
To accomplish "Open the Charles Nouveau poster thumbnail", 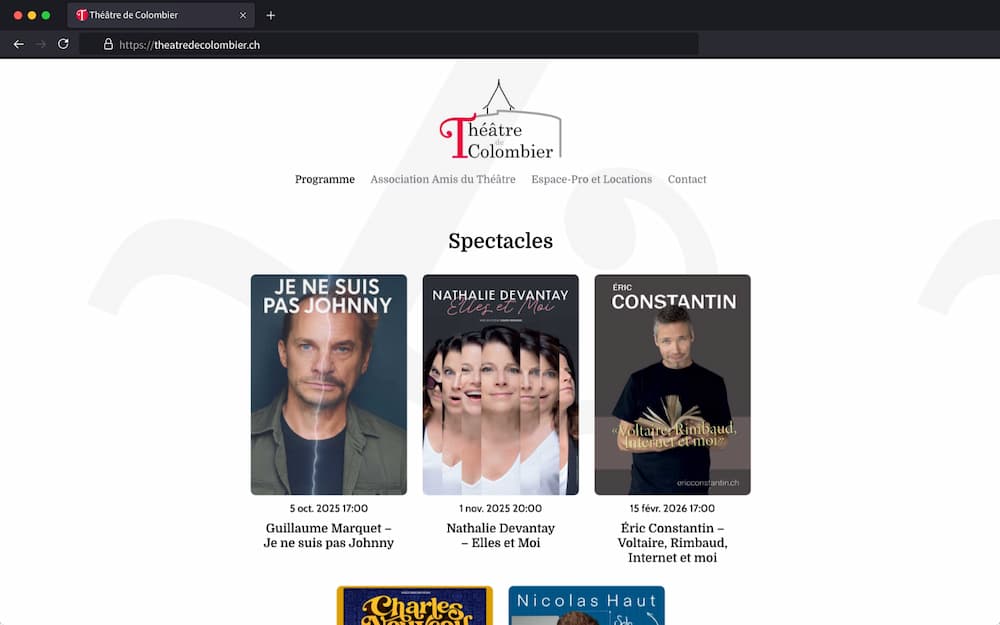I will click(x=415, y=605).
